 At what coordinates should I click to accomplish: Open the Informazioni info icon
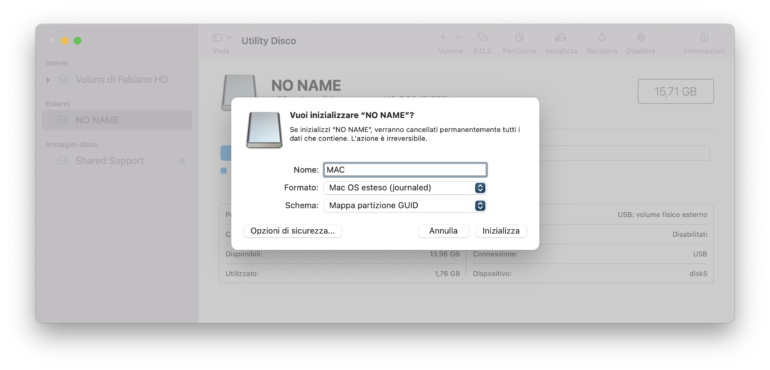click(704, 37)
